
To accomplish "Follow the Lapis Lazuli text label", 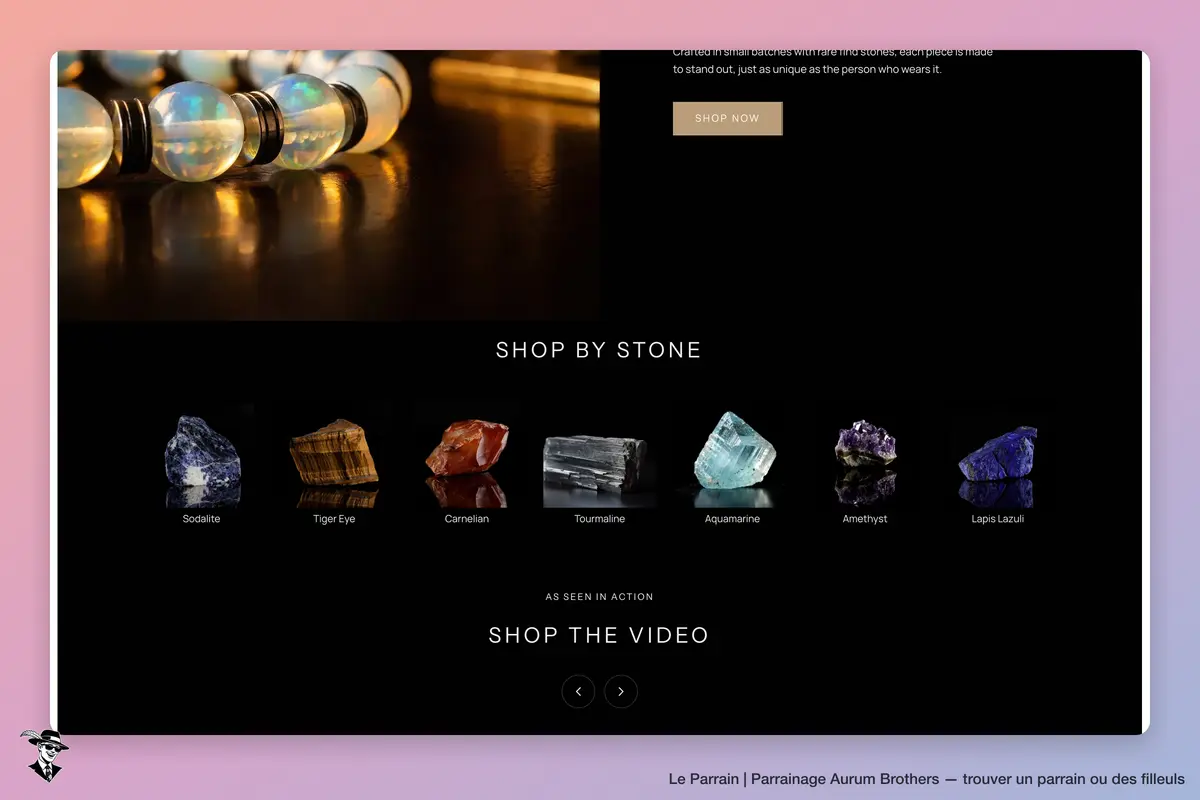I will coord(998,519).
